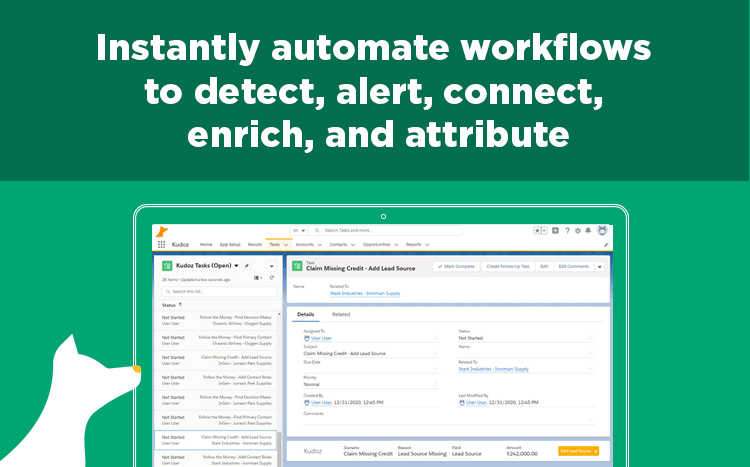The image size is (750, 467).
Task: Open the Add Lead Source button arrow
Action: click(596, 451)
